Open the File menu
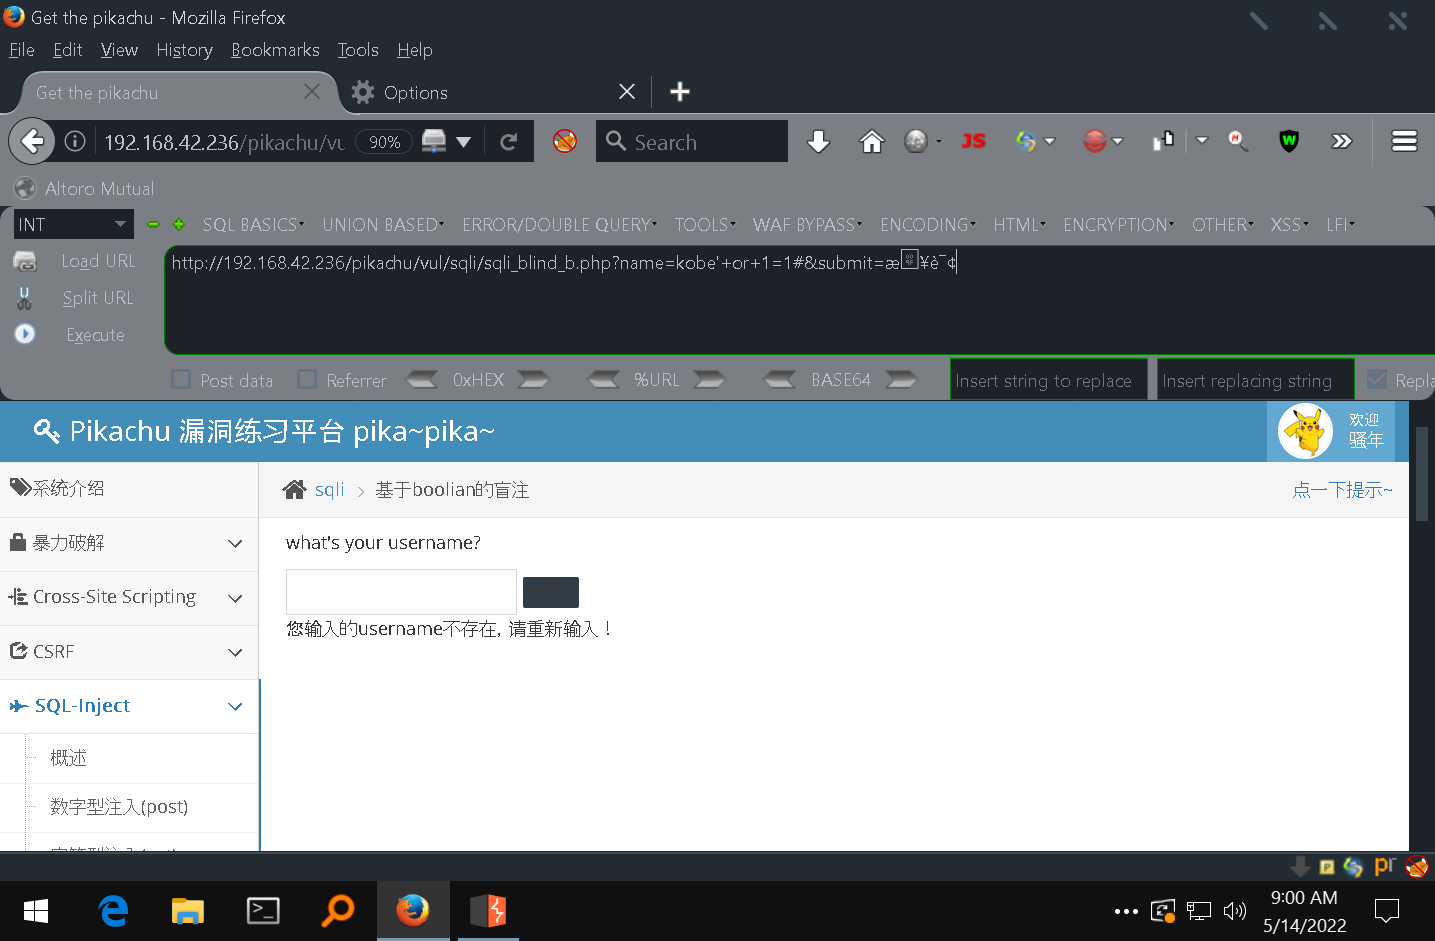The height and width of the screenshot is (941, 1435). click(x=22, y=50)
